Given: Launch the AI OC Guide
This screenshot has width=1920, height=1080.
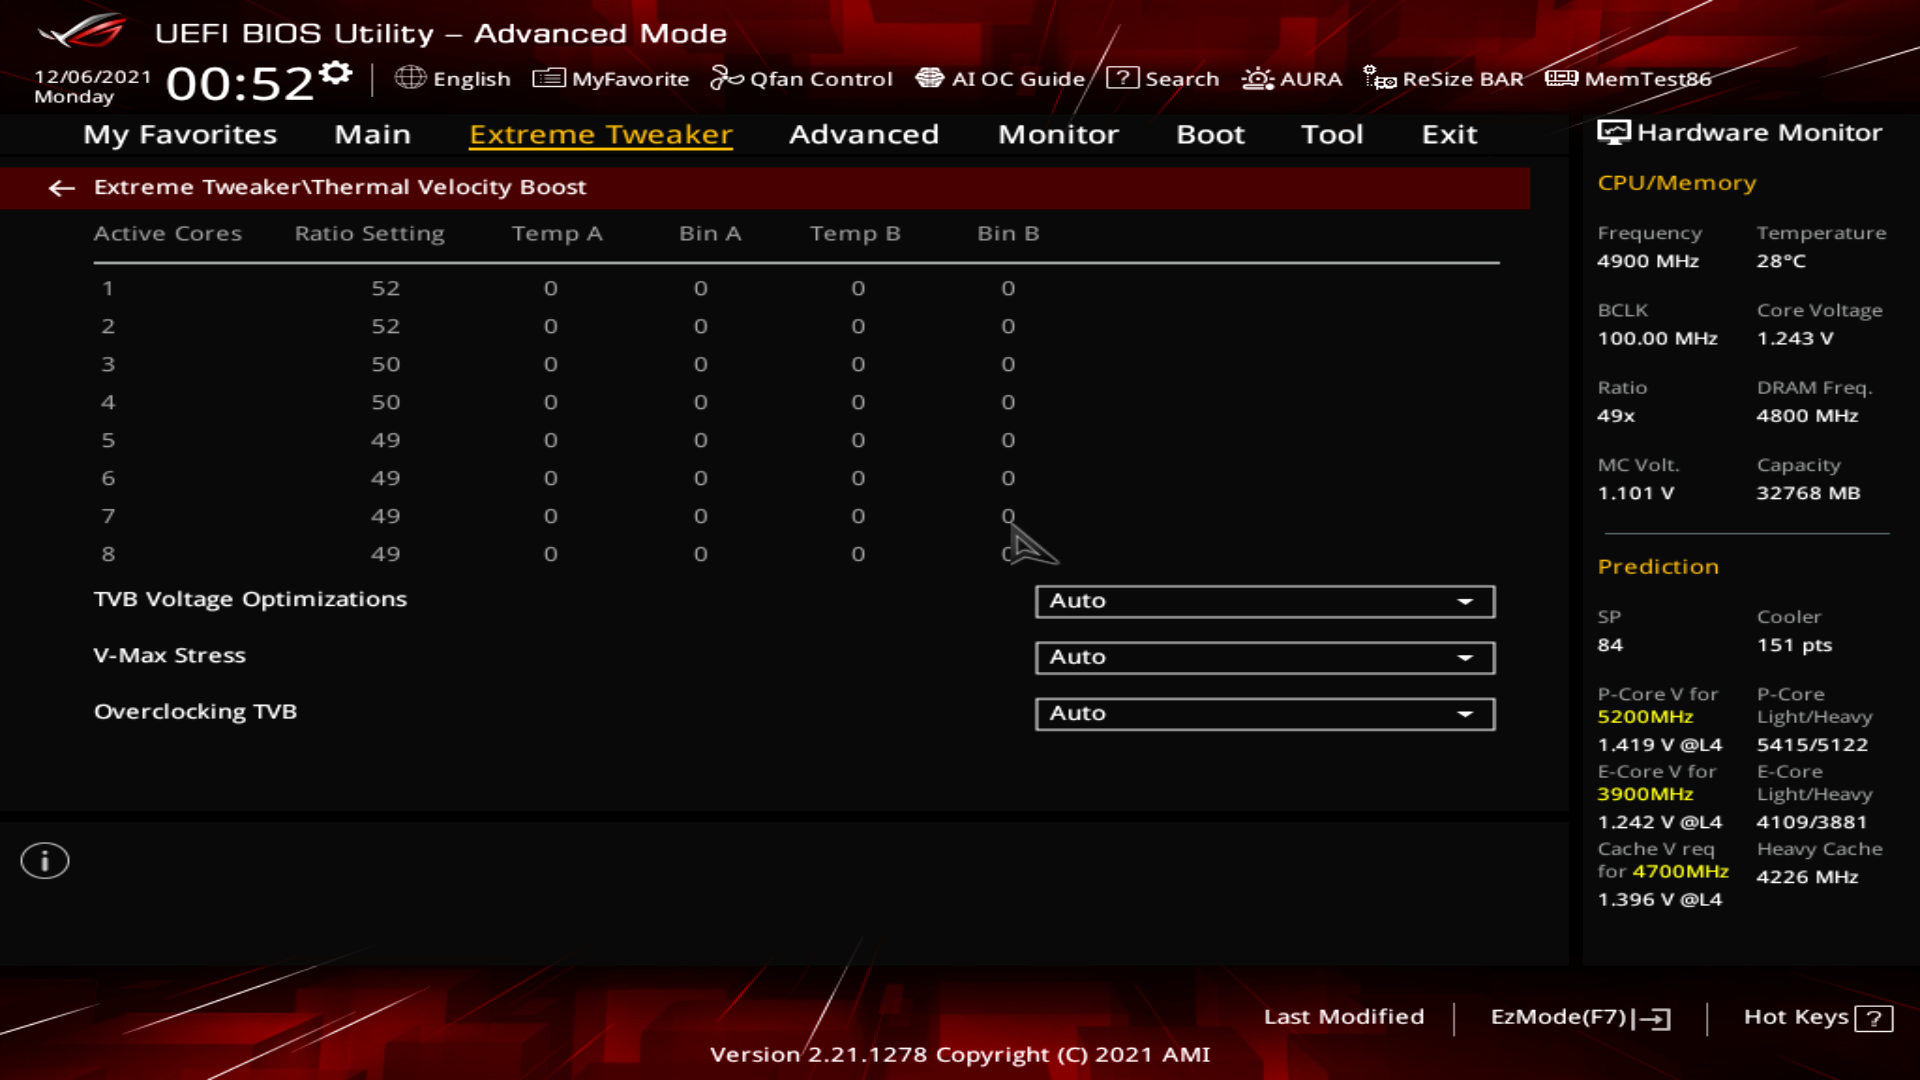Looking at the screenshot, I should coord(1000,79).
